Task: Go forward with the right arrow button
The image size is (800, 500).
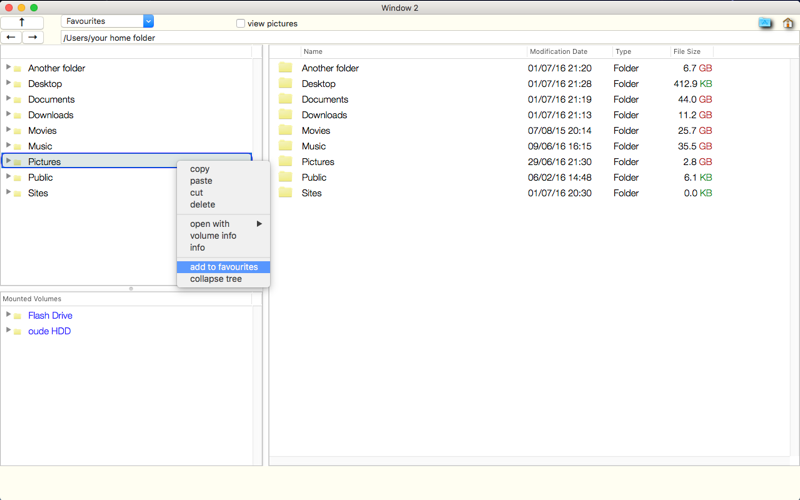Action: (33, 37)
